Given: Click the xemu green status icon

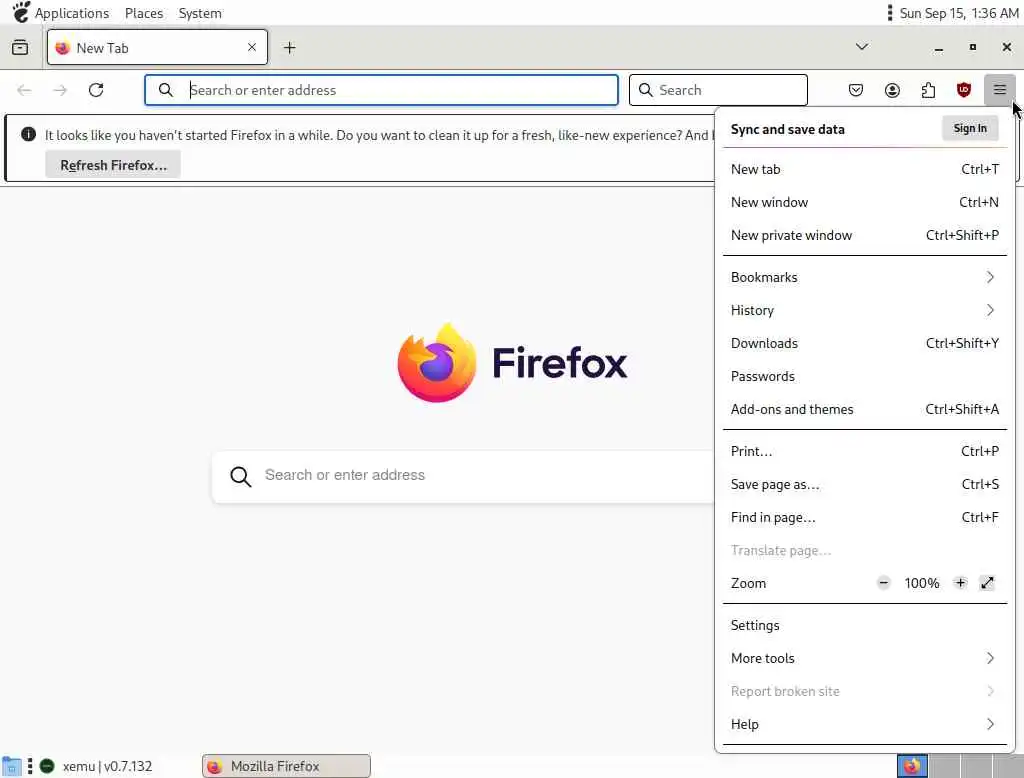Looking at the screenshot, I should [x=47, y=766].
